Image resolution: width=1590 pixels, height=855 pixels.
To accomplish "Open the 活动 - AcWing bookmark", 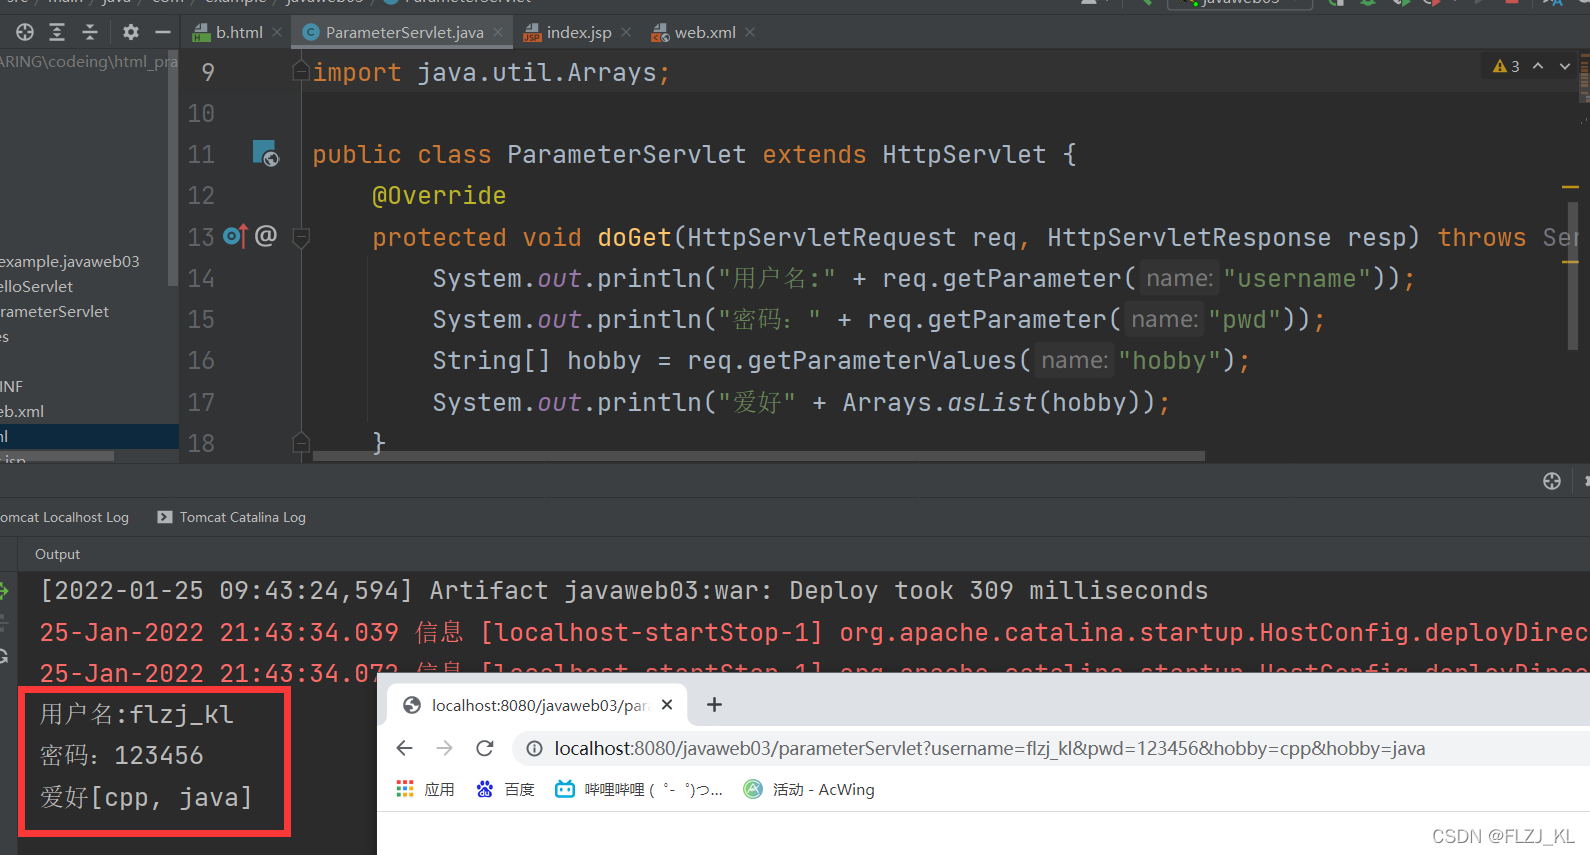I will click(809, 789).
